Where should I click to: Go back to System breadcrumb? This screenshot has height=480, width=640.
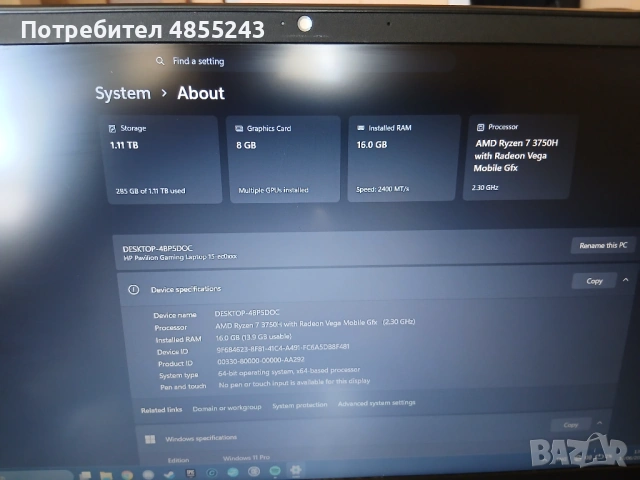click(123, 93)
